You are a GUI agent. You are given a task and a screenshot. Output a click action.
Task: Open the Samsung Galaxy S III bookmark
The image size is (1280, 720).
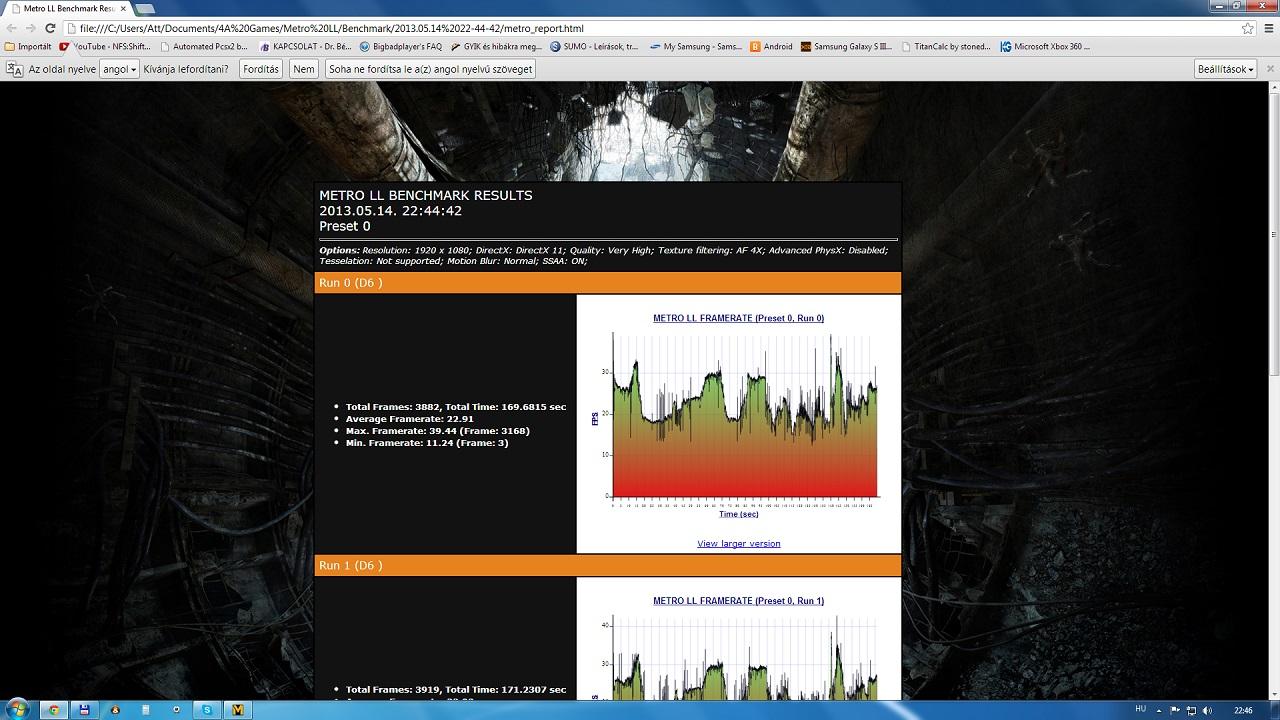(x=847, y=46)
